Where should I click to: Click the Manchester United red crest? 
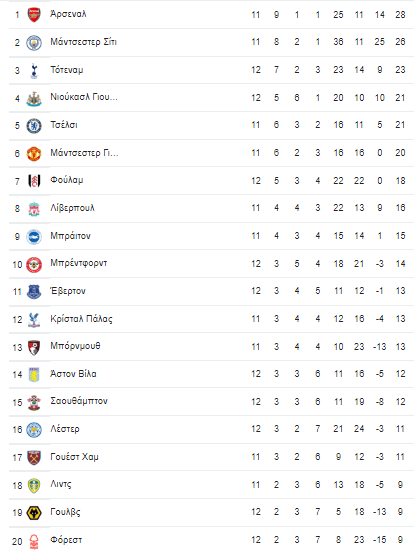[34, 154]
